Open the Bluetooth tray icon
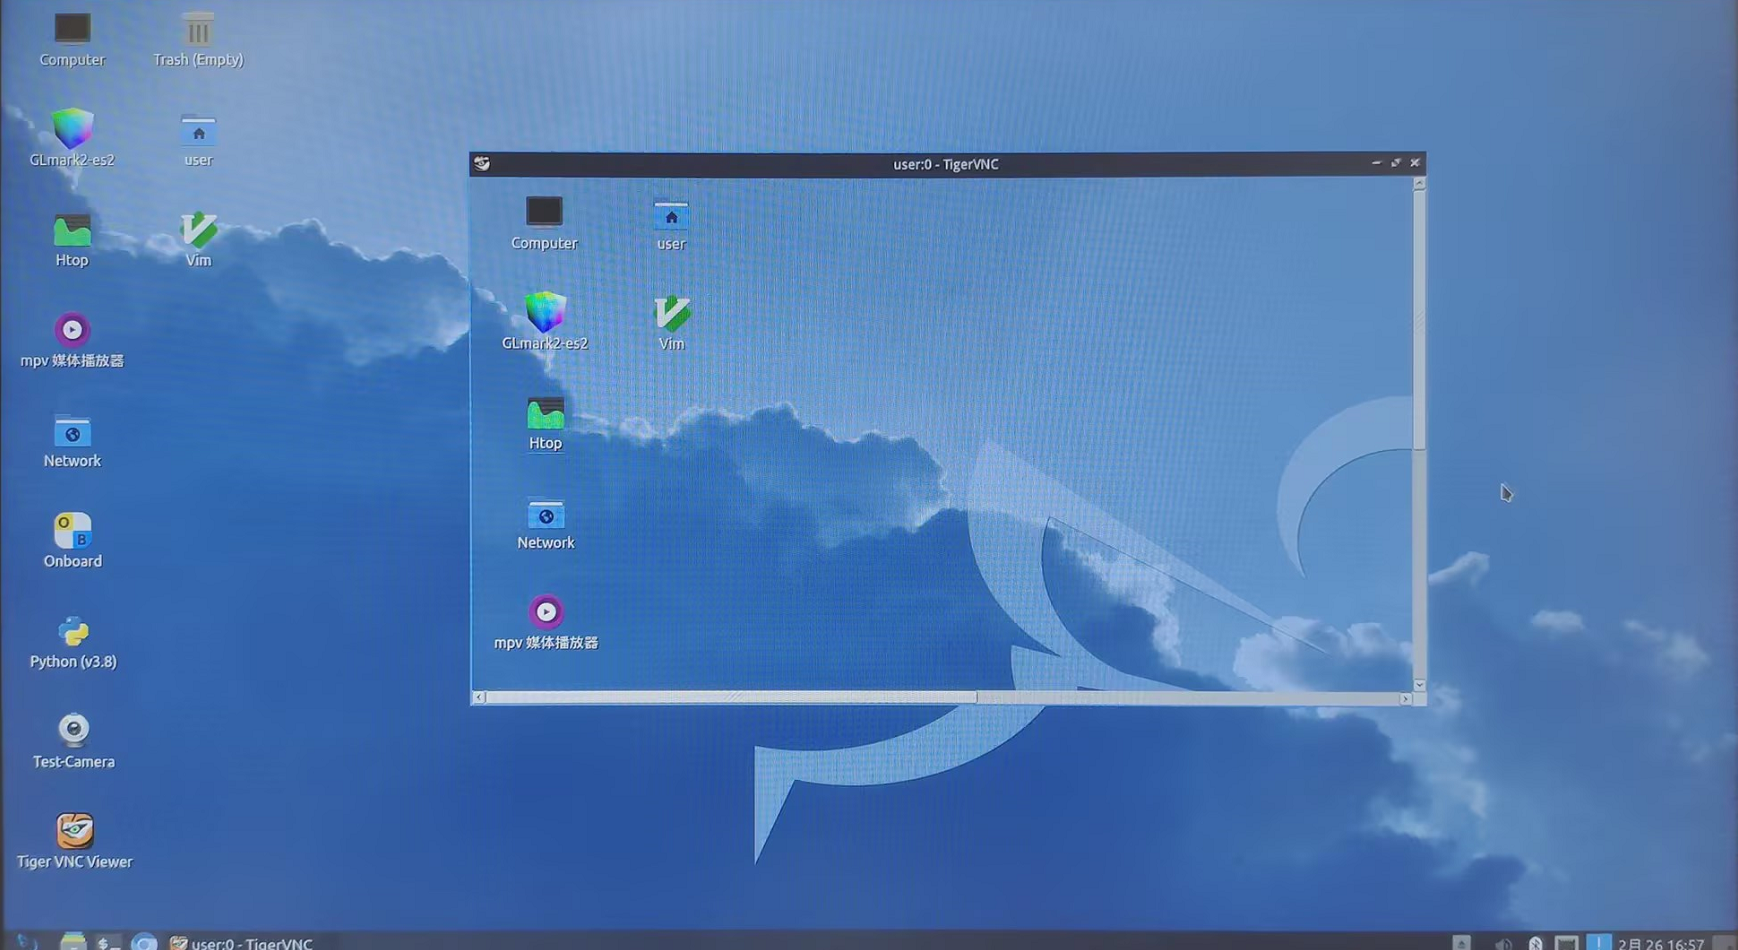1738x950 pixels. 1535,943
